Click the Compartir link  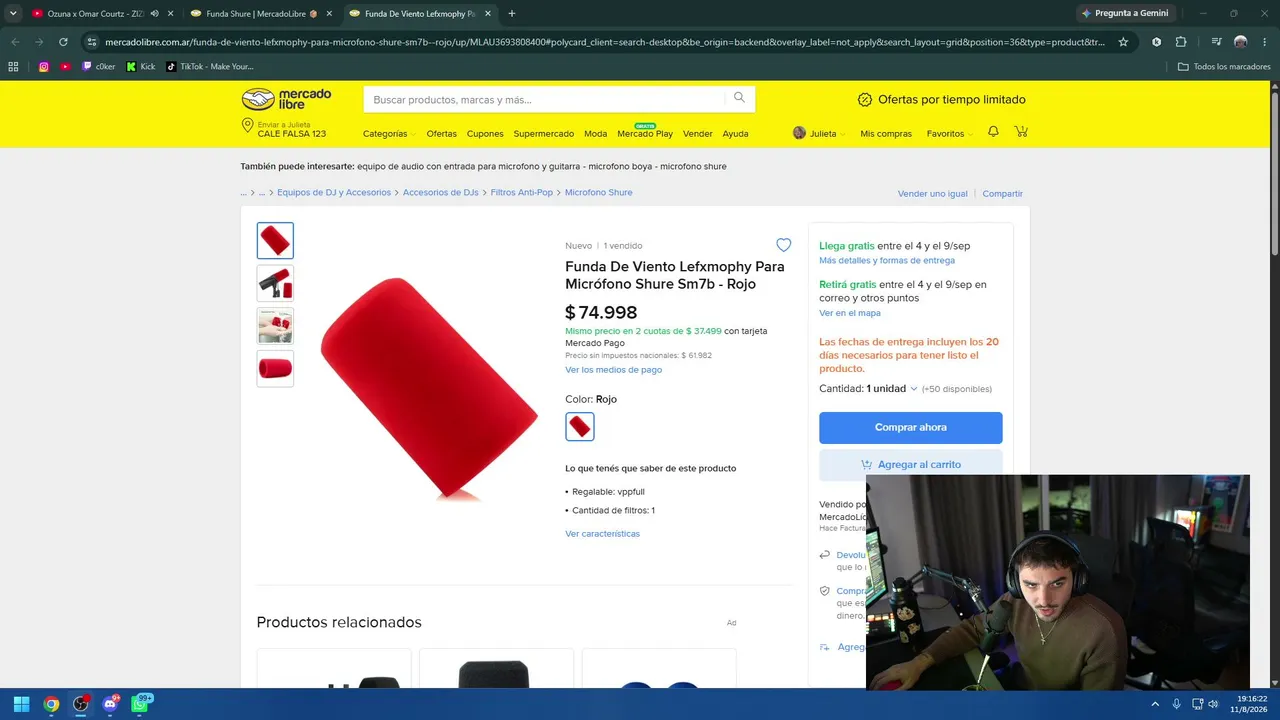(1003, 194)
